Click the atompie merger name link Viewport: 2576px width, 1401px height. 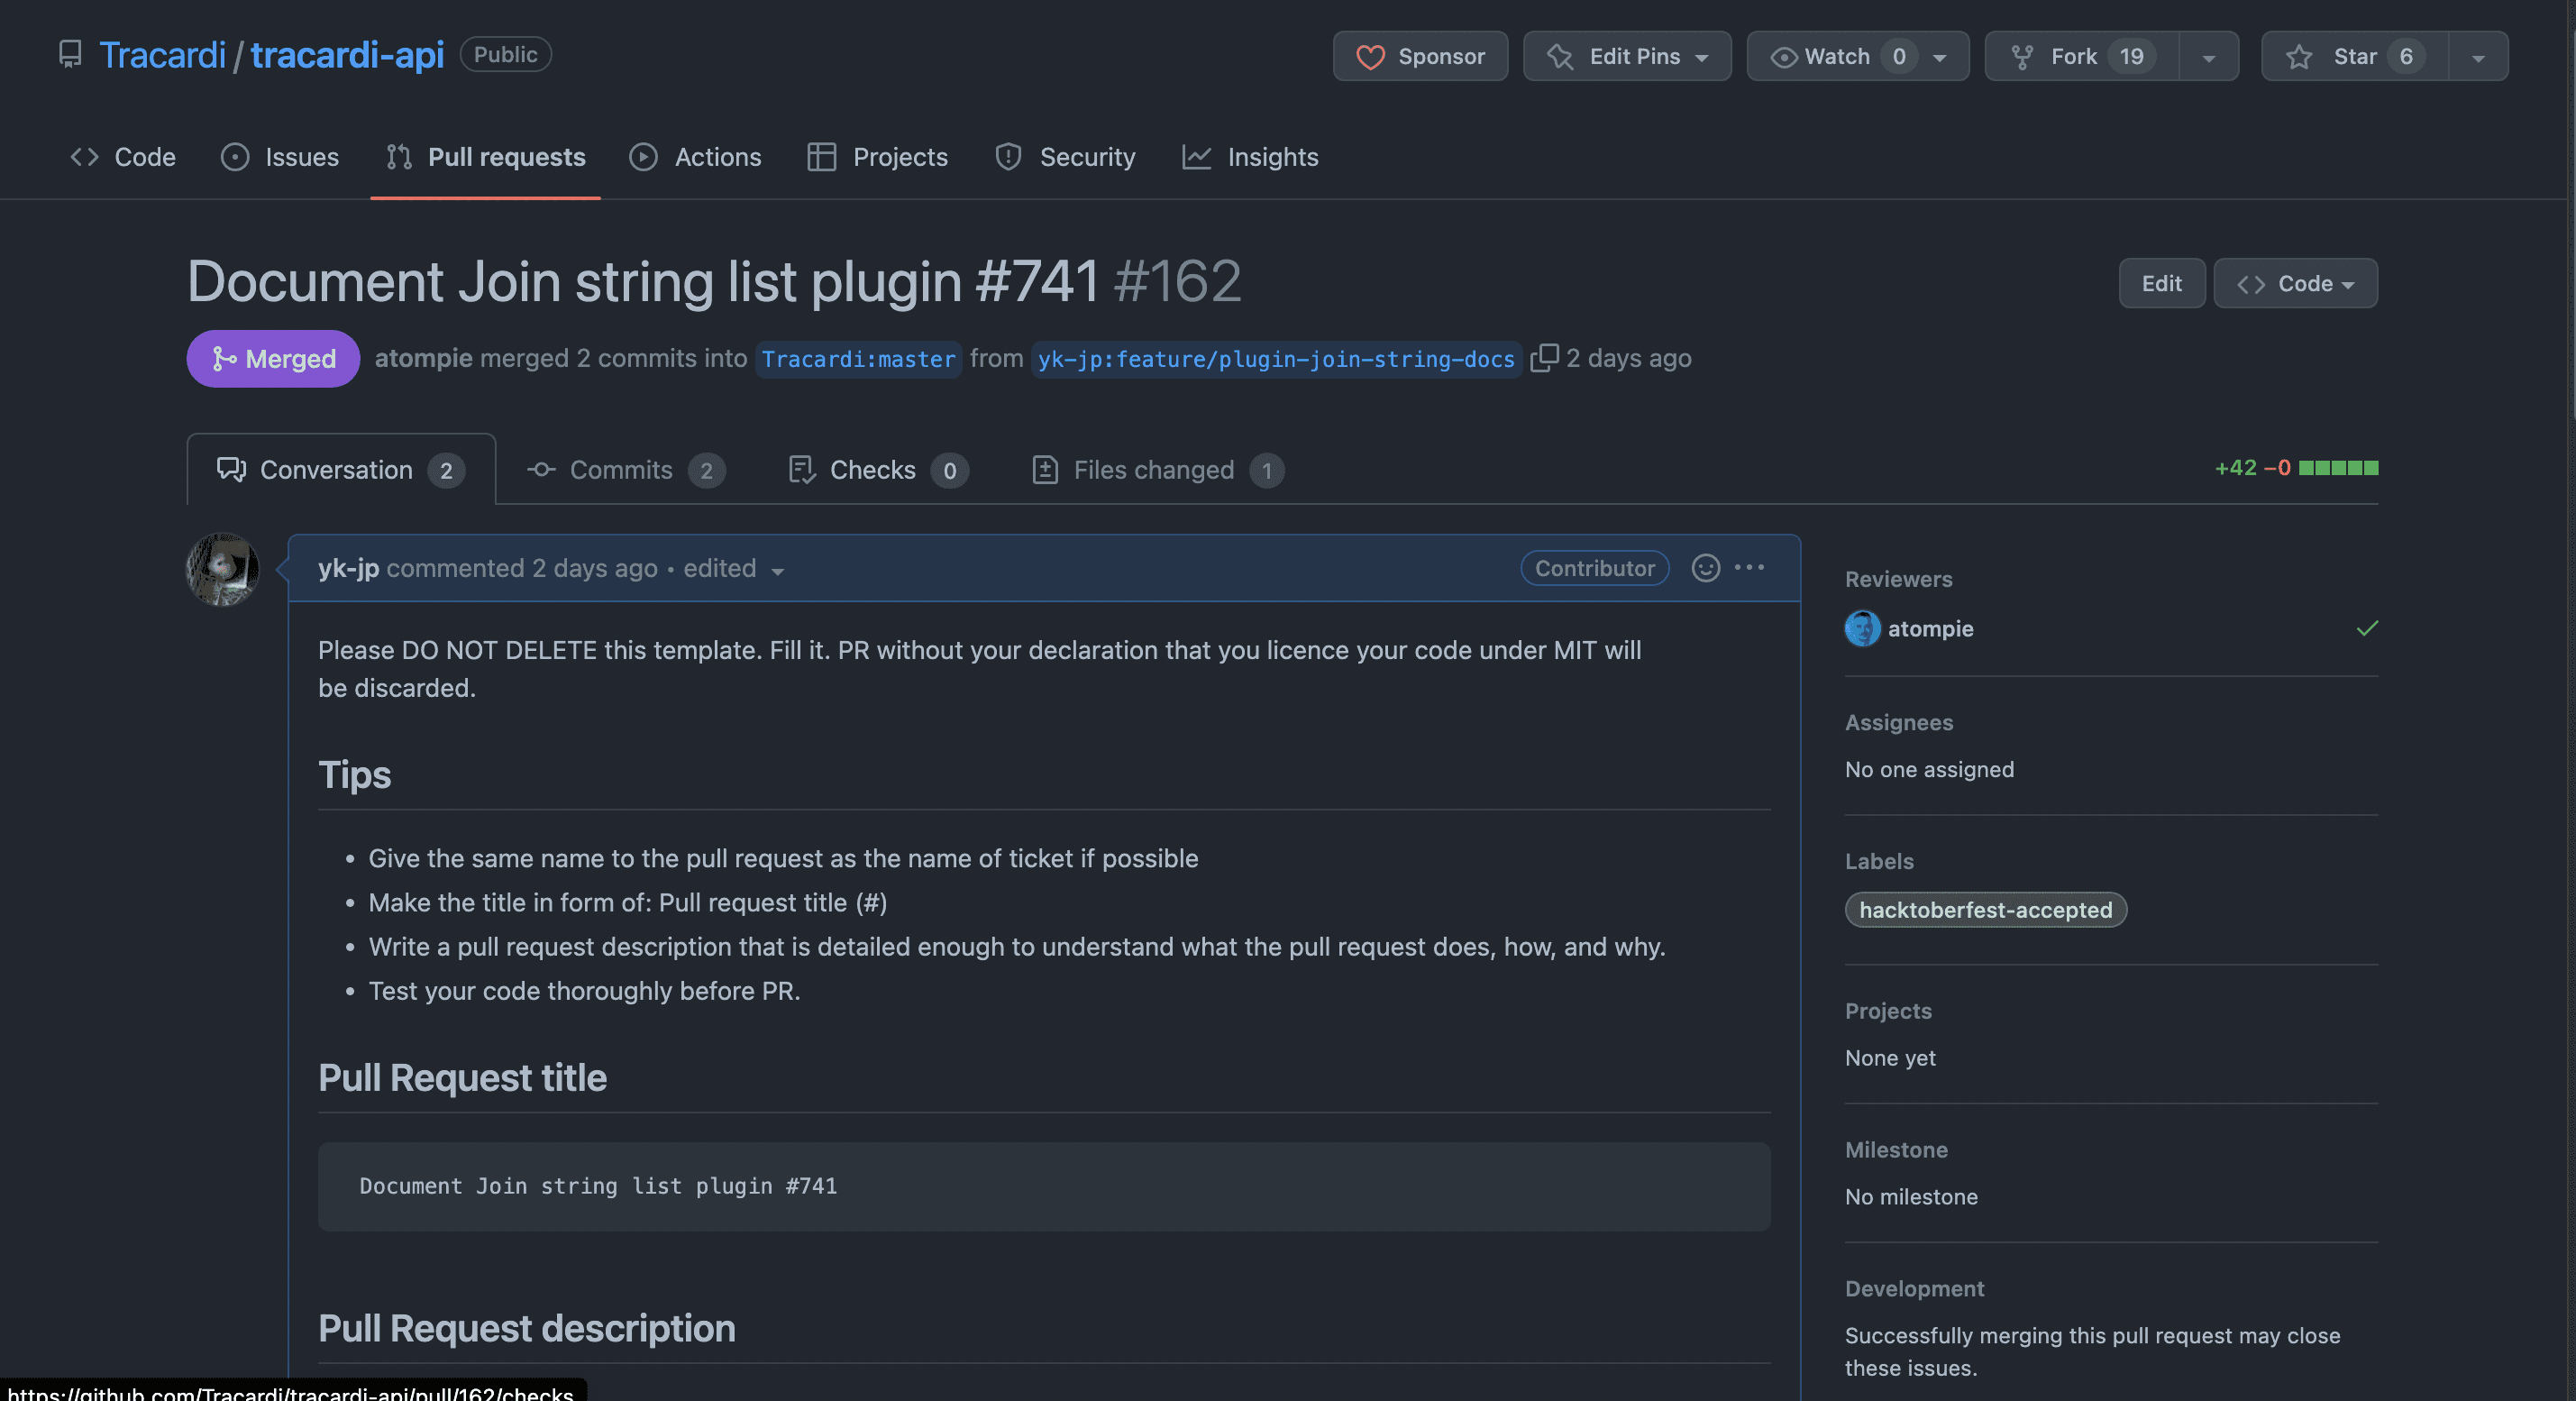click(x=423, y=358)
